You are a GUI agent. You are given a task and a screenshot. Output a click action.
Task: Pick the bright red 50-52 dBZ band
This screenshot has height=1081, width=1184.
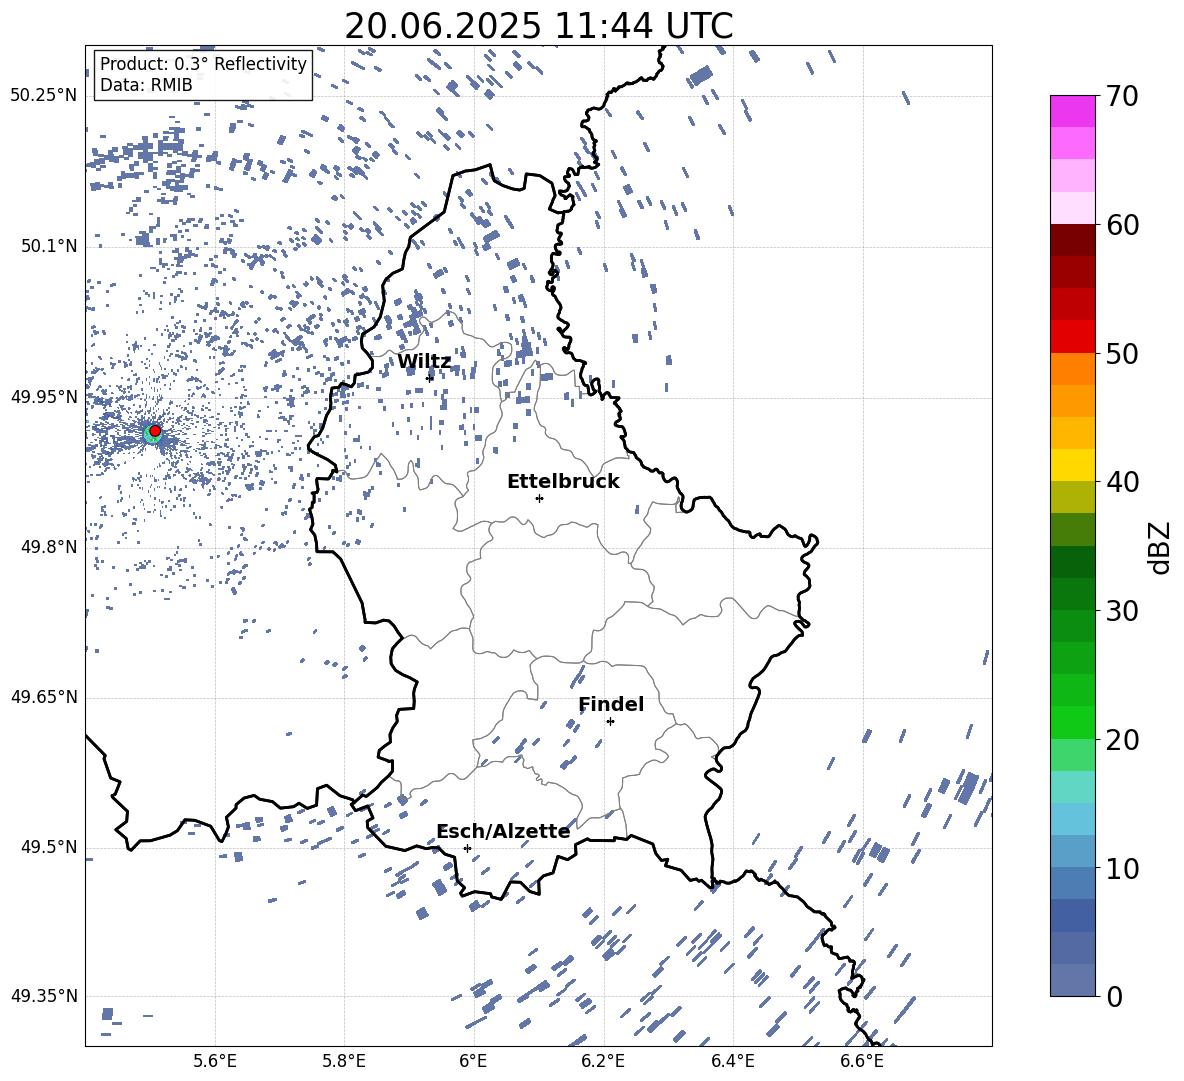[1073, 337]
